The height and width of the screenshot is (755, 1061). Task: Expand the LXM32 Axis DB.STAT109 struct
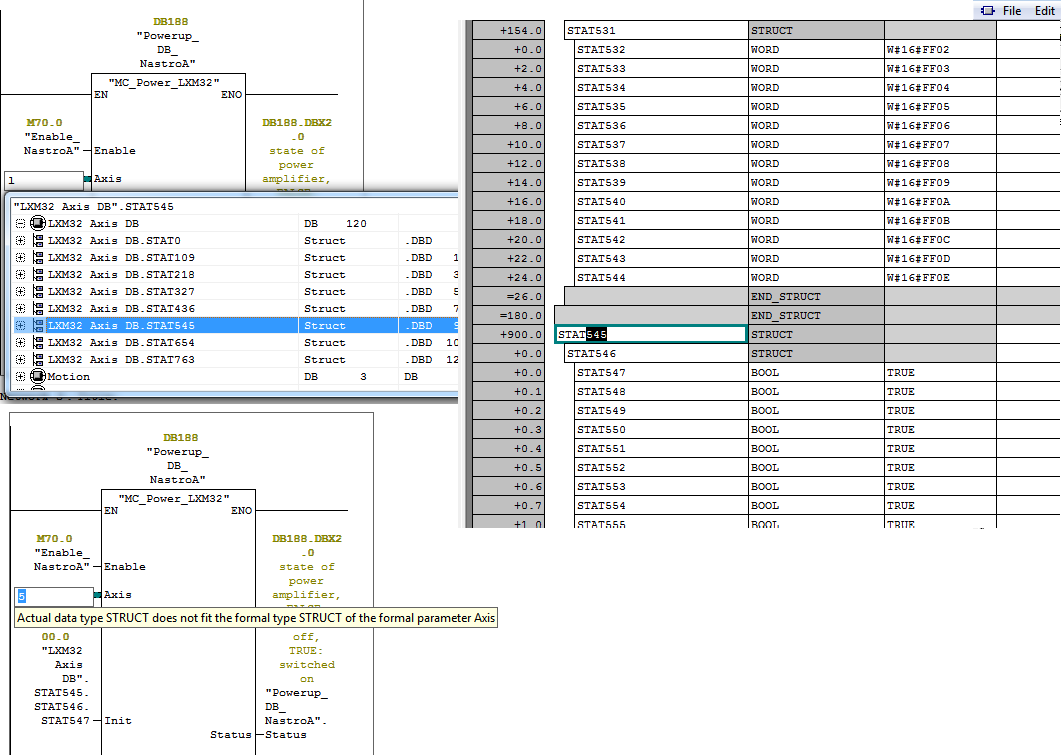click(x=20, y=258)
